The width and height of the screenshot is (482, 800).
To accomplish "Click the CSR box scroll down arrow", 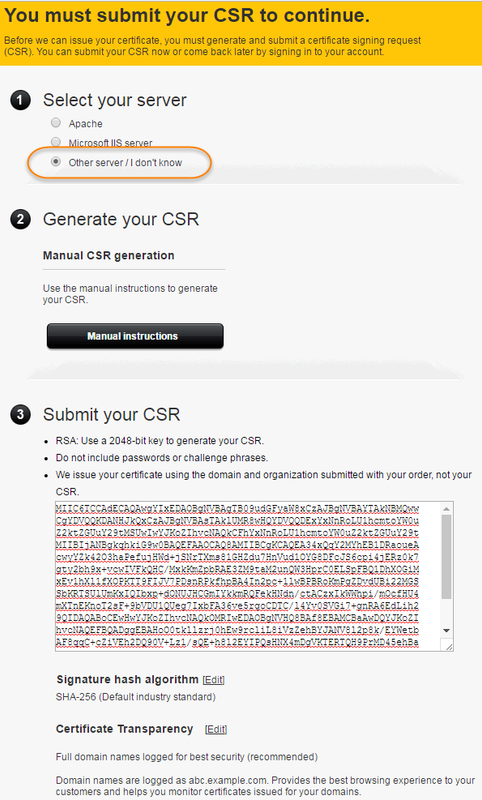I will pyautogui.click(x=447, y=631).
